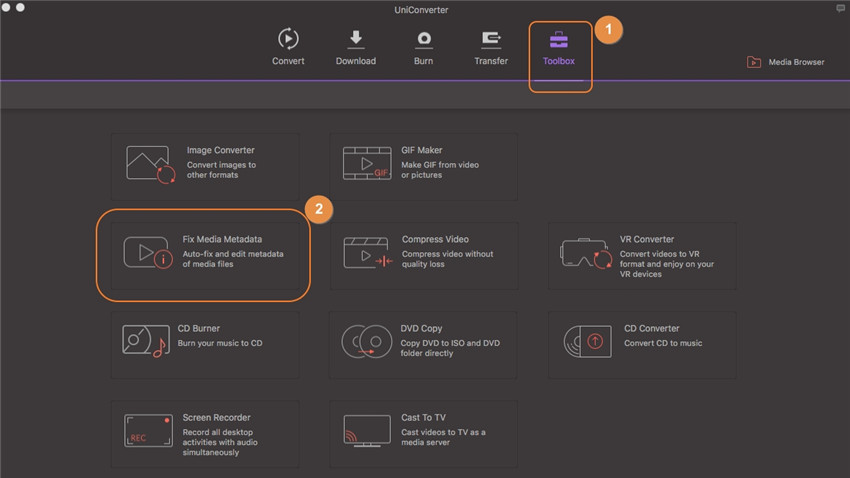The width and height of the screenshot is (850, 478).
Task: Launch the GIF Maker title
Action: 422,150
